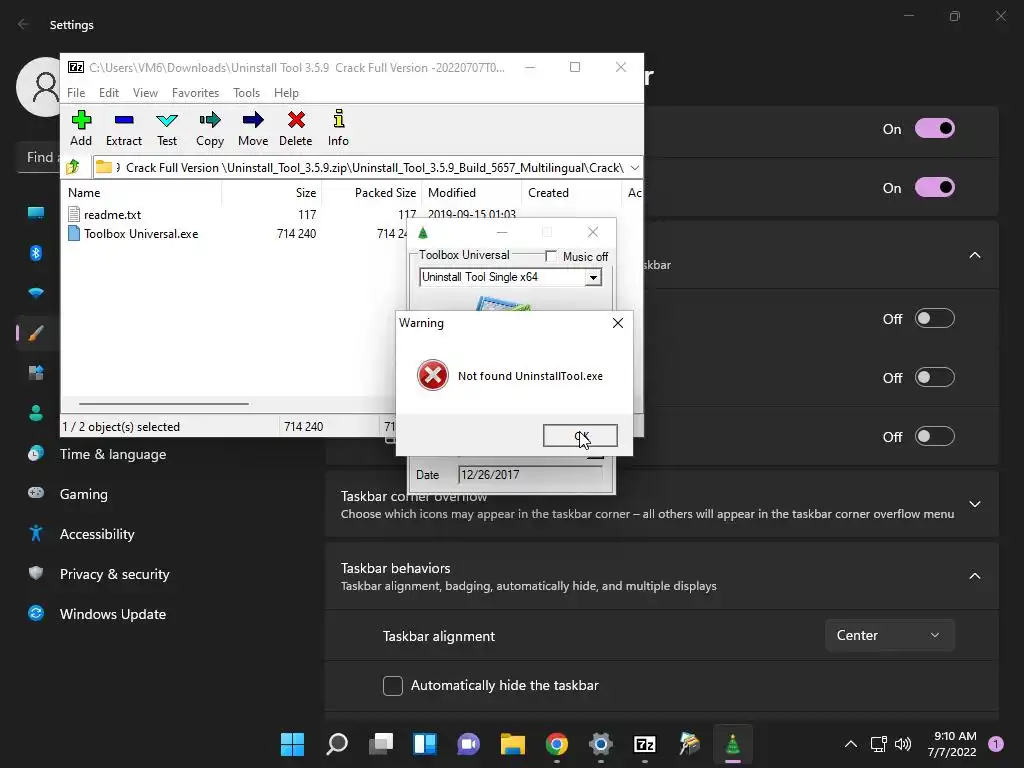
Task: Sort by the Modified column header
Action: click(472, 193)
